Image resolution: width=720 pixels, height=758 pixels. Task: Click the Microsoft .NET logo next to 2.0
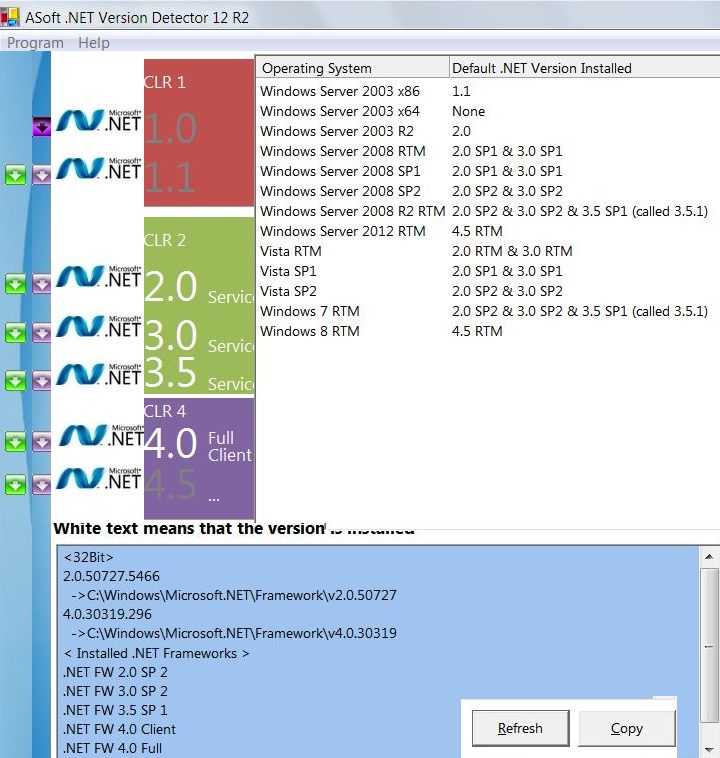click(99, 277)
